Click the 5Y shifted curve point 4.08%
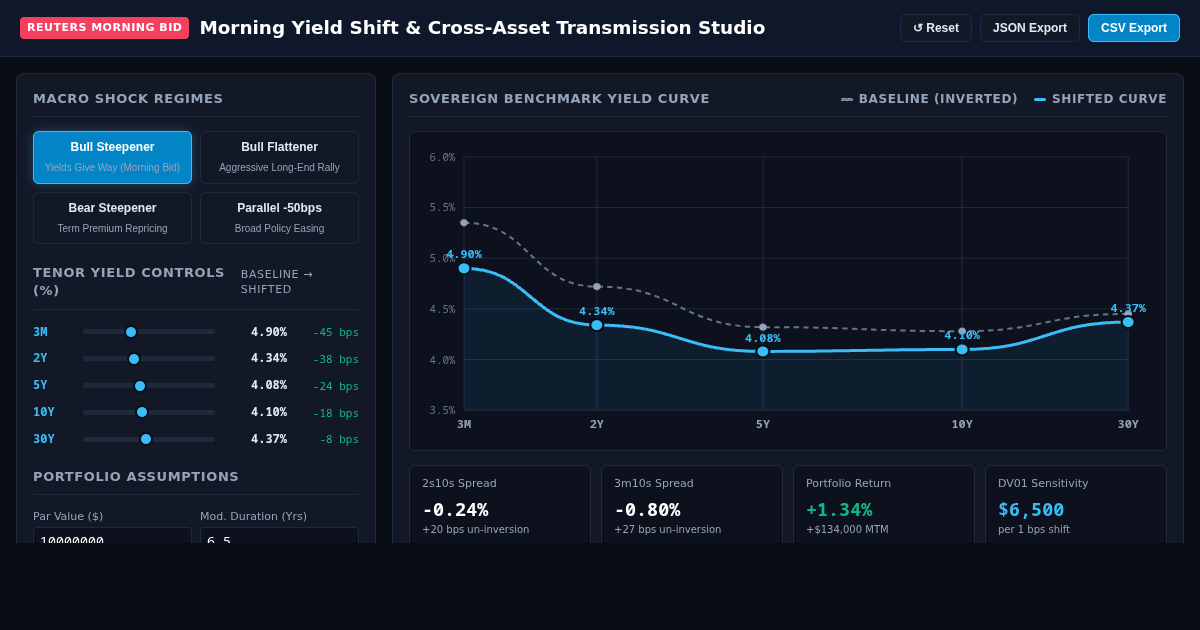The height and width of the screenshot is (630, 1200). (763, 351)
